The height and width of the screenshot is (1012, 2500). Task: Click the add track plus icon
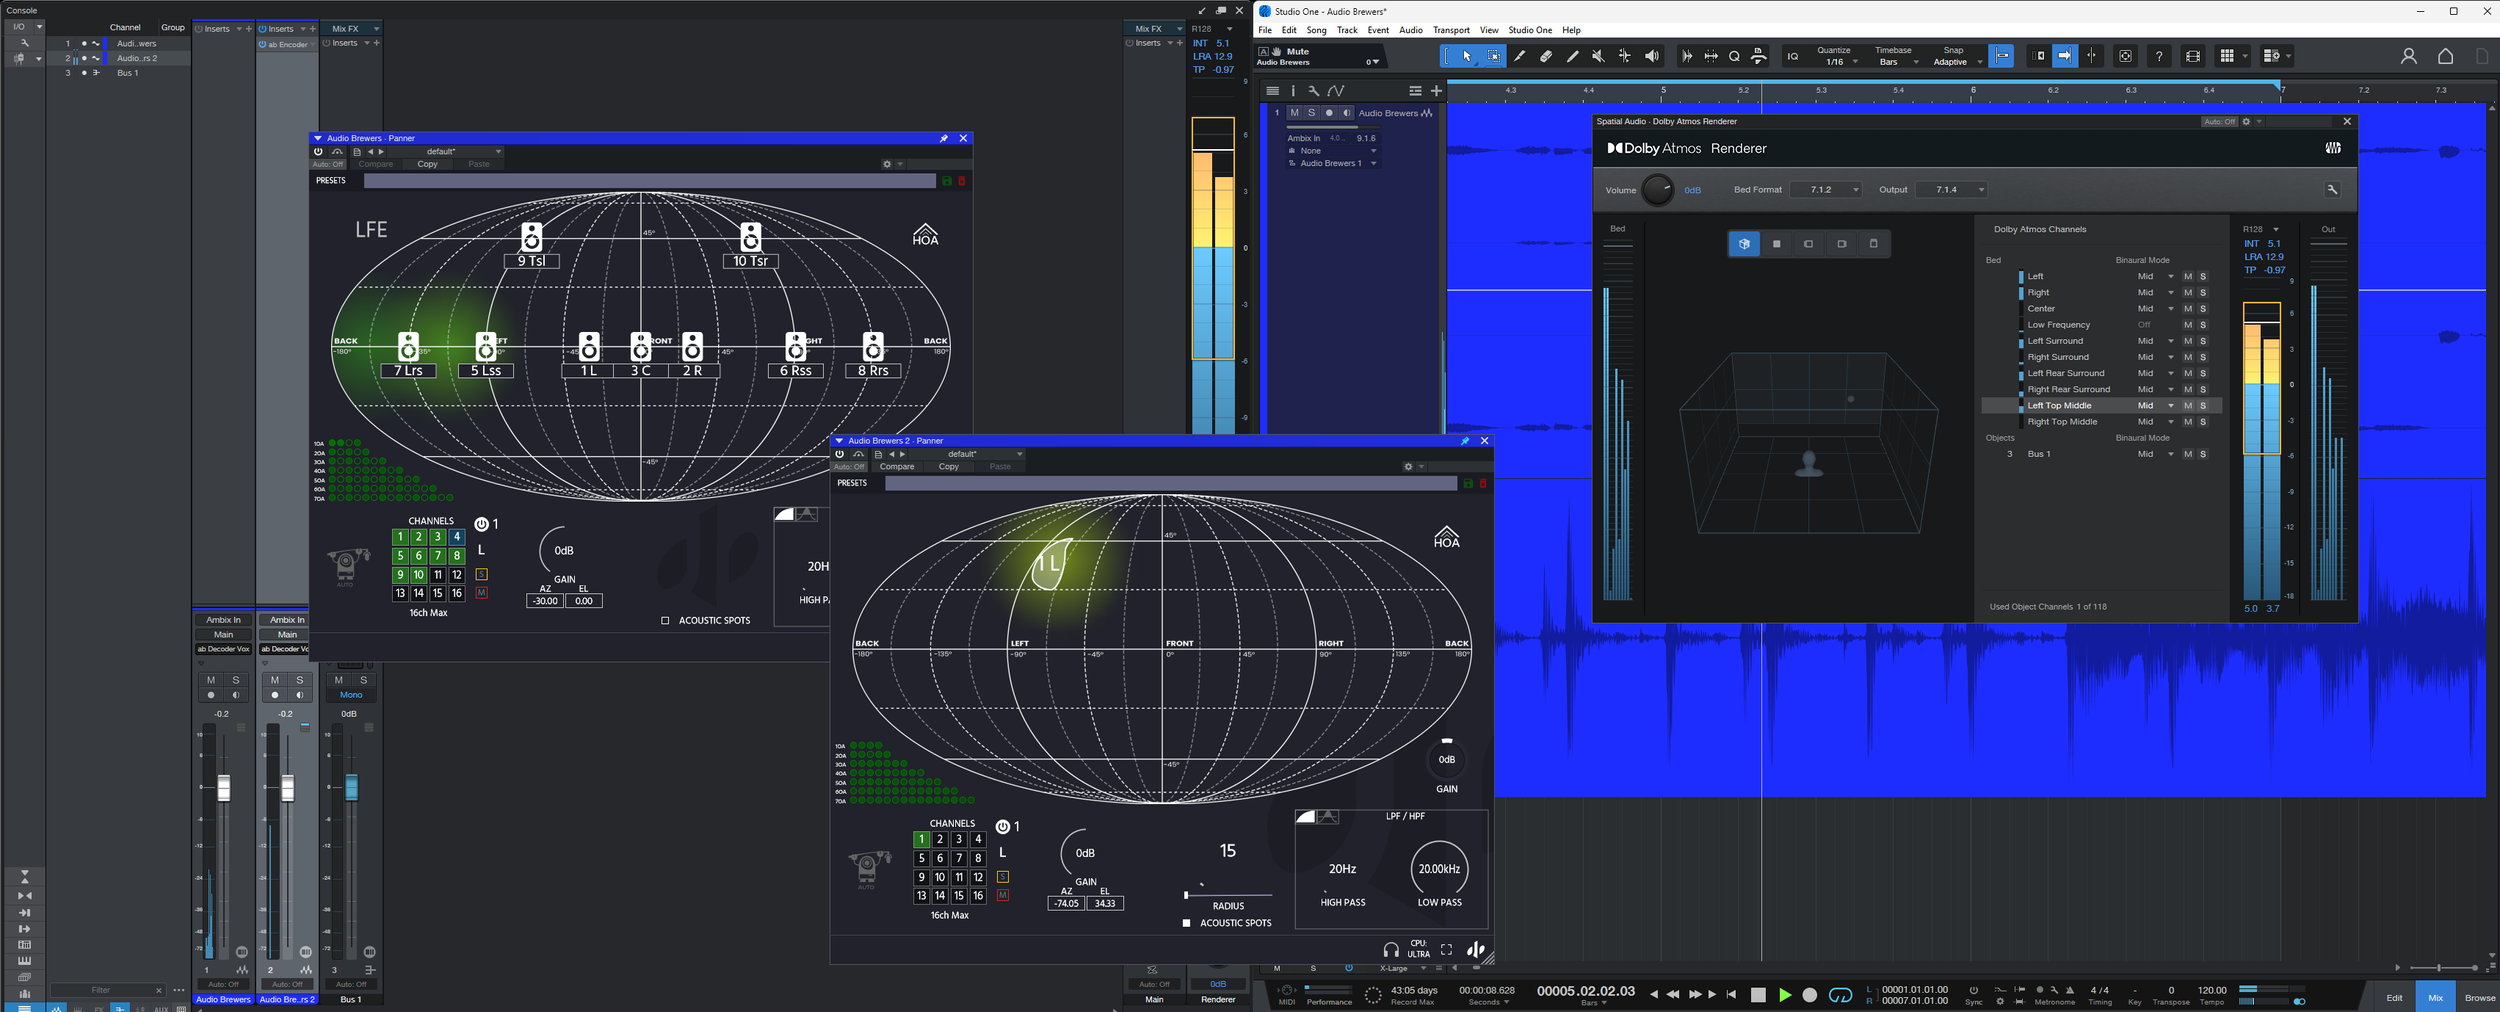[x=1436, y=91]
